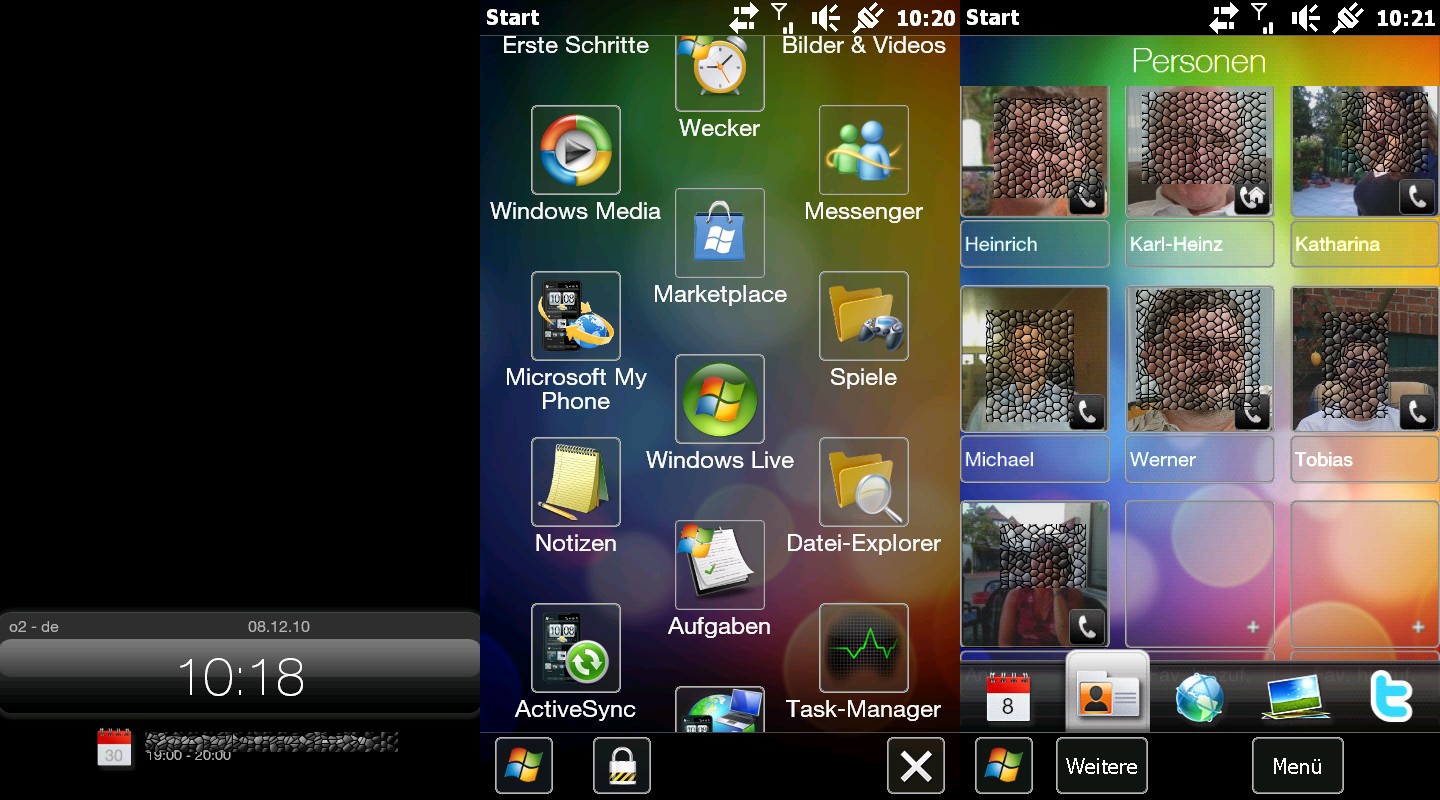This screenshot has height=800, width=1440.
Task: Open Werner's contact photo
Action: click(1200, 359)
